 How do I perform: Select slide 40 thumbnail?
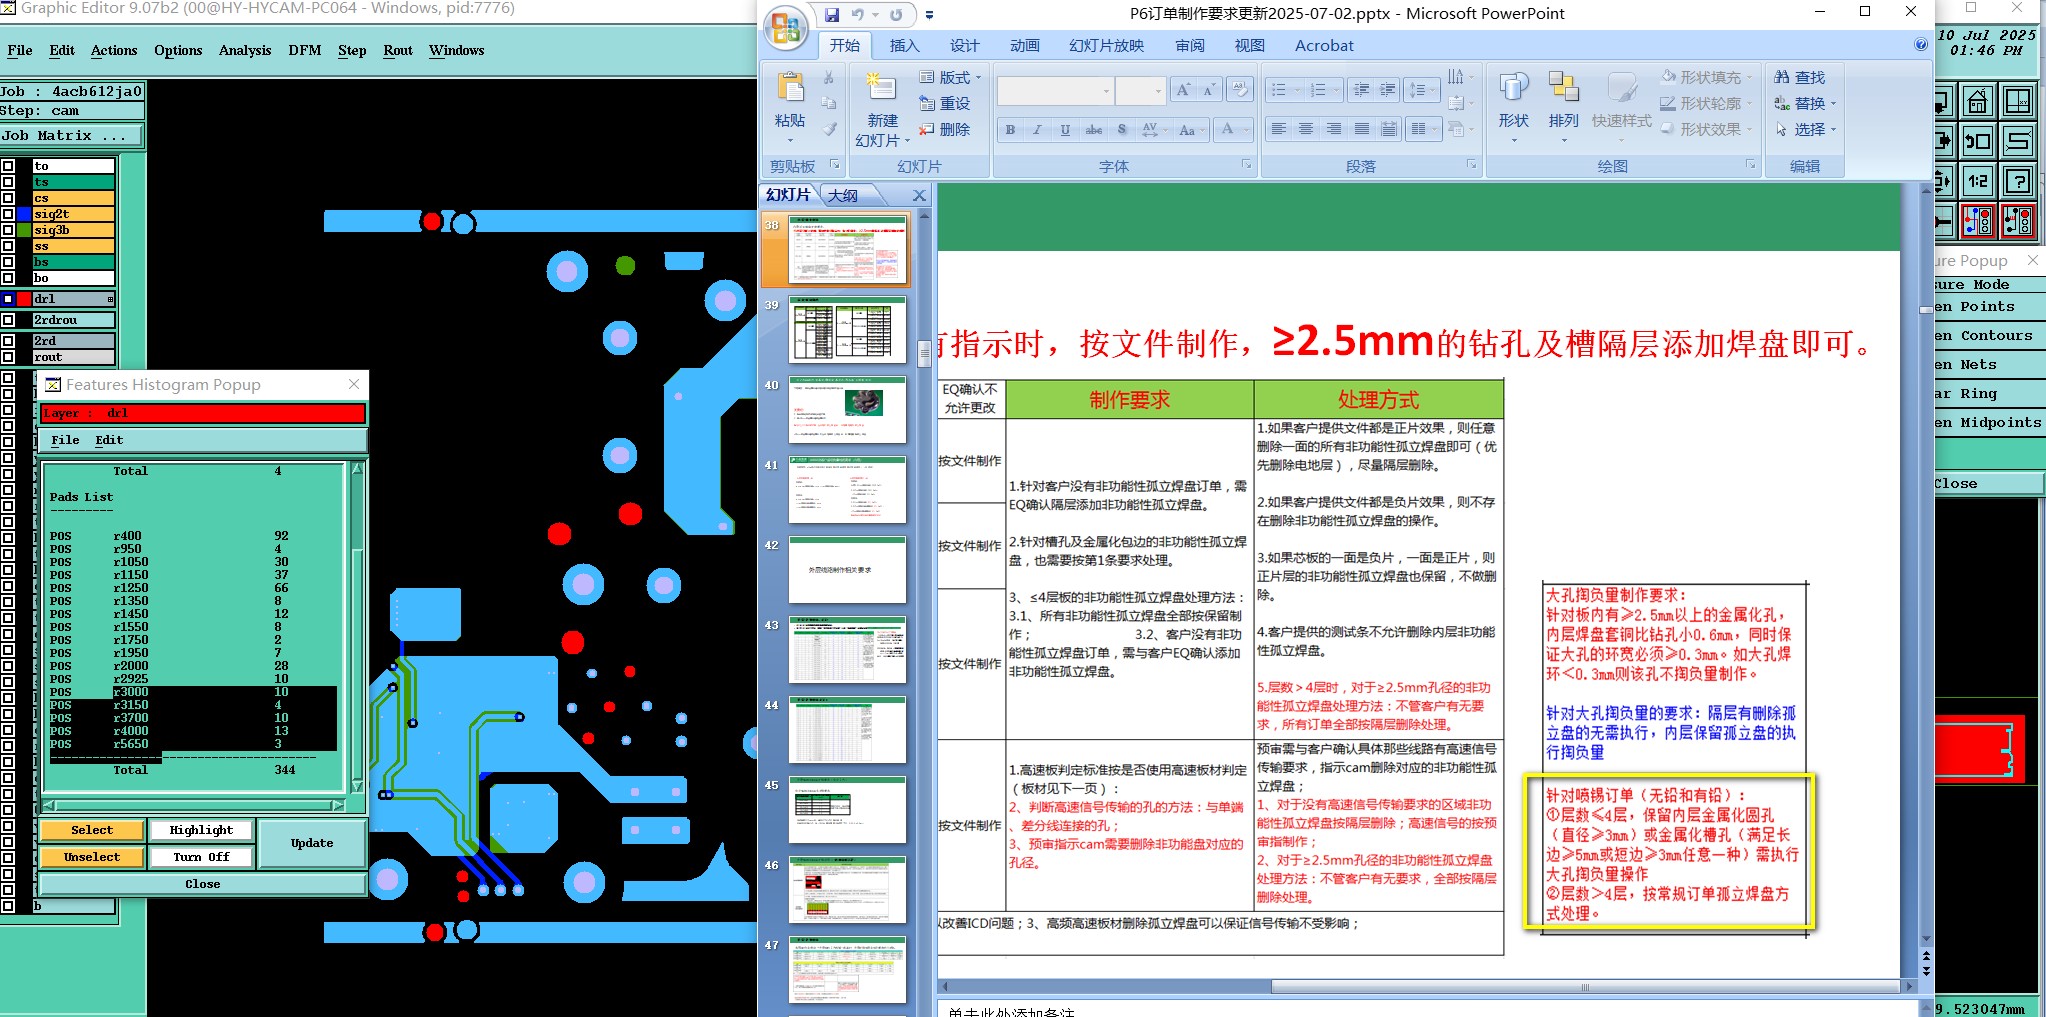pos(847,409)
